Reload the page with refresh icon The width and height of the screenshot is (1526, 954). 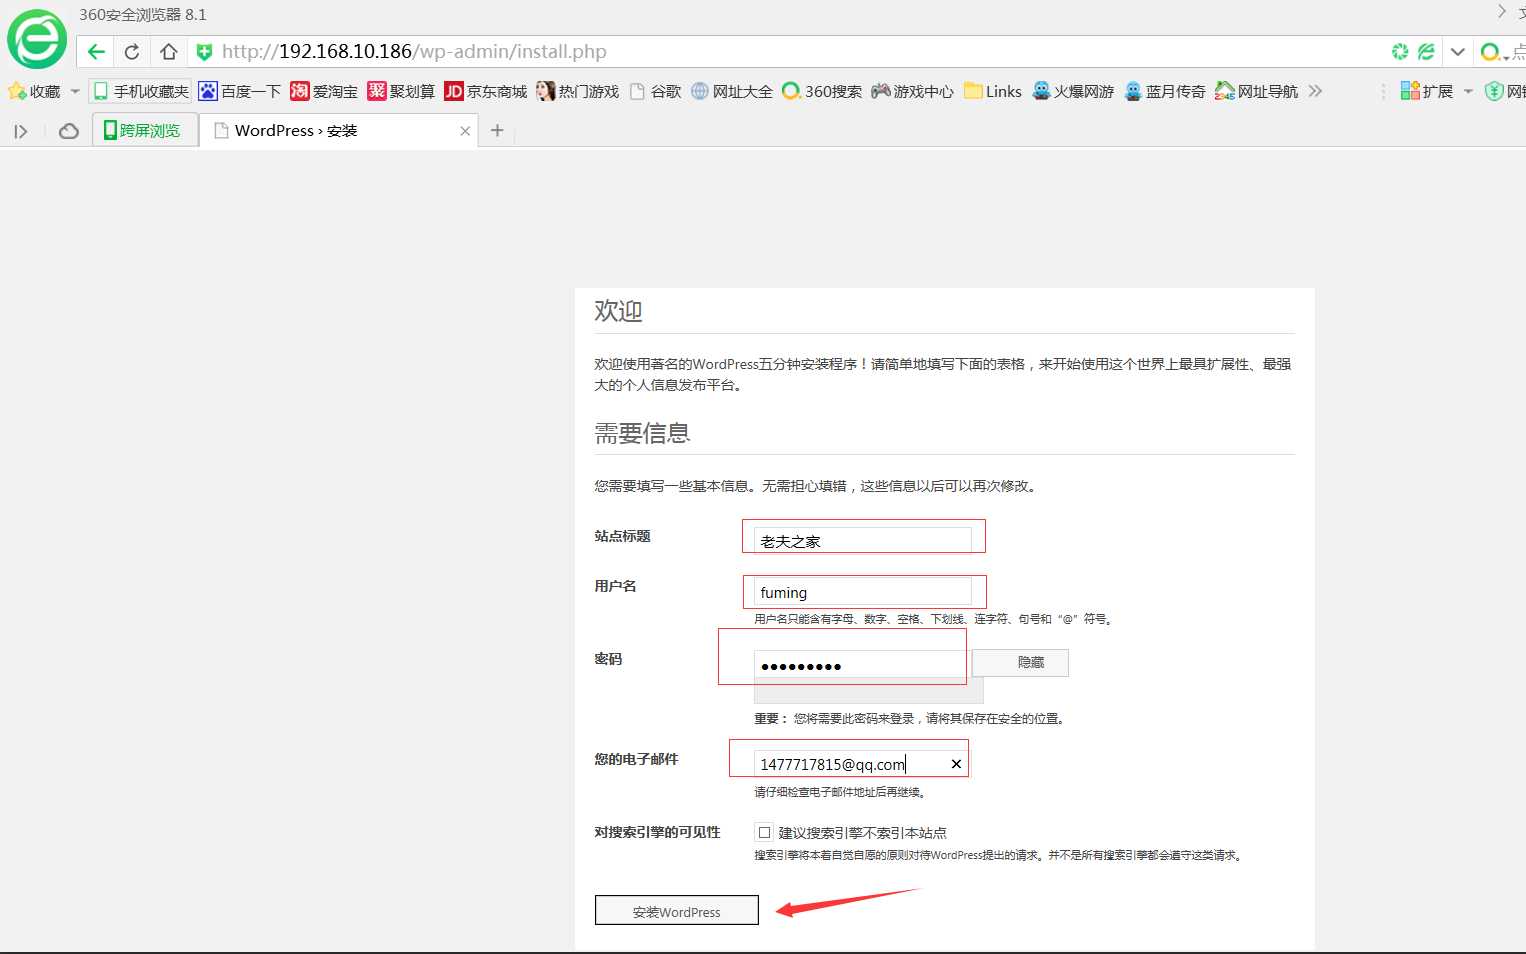click(132, 52)
